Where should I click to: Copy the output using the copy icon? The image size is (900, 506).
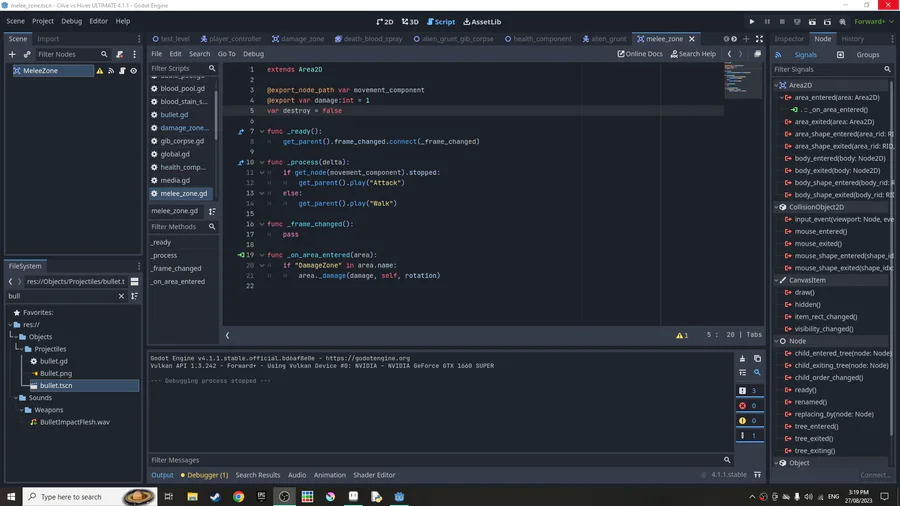click(757, 358)
